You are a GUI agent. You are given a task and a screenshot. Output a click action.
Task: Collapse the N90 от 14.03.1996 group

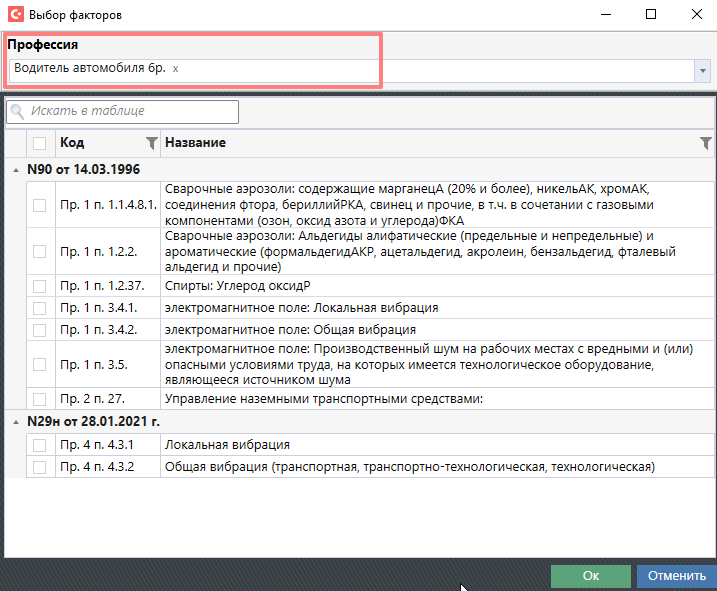coord(15,170)
